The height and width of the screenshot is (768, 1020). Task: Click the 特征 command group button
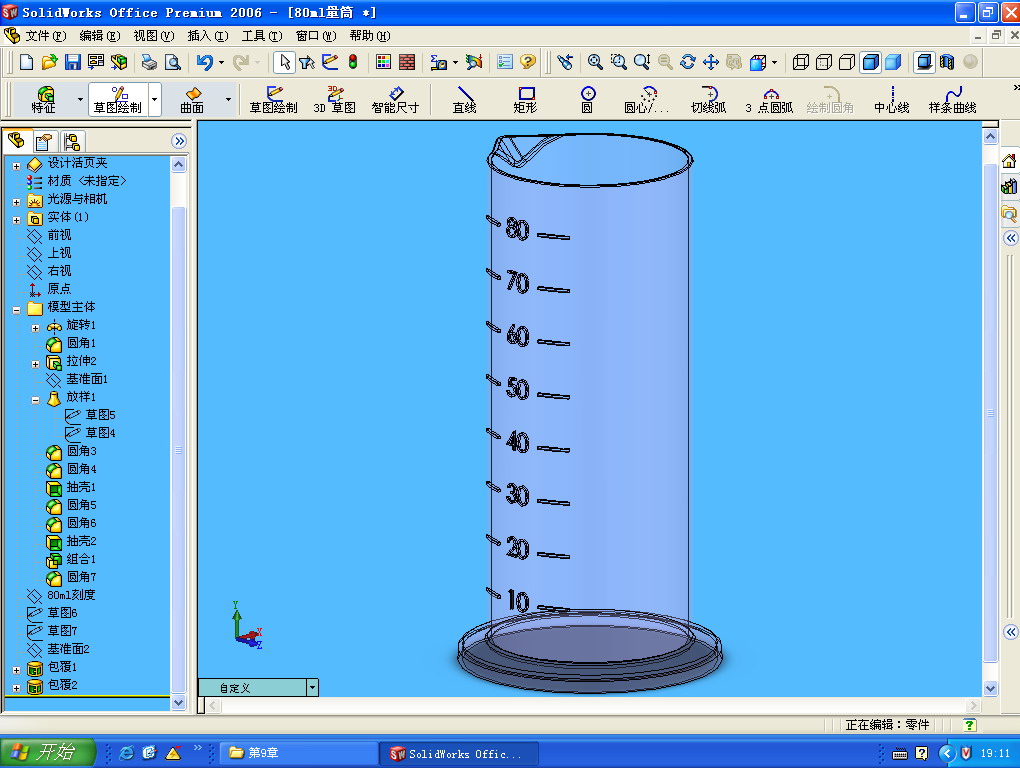(x=44, y=99)
